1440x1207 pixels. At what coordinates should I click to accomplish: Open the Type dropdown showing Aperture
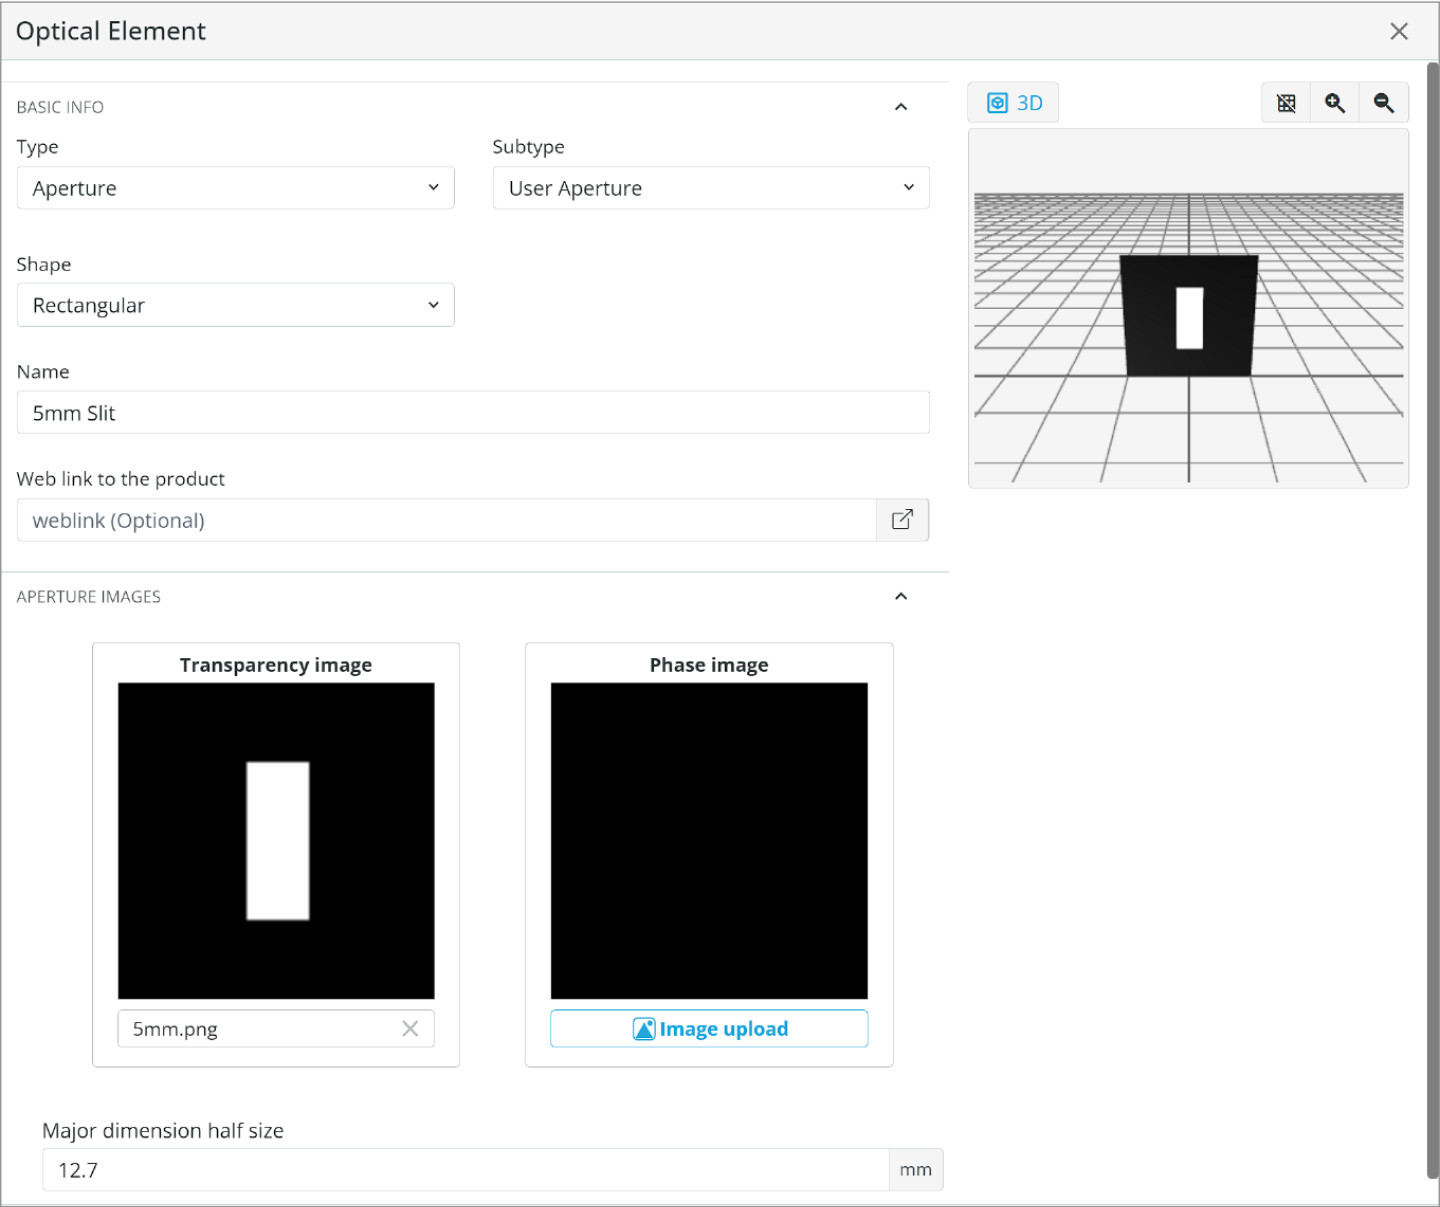[x=236, y=188]
